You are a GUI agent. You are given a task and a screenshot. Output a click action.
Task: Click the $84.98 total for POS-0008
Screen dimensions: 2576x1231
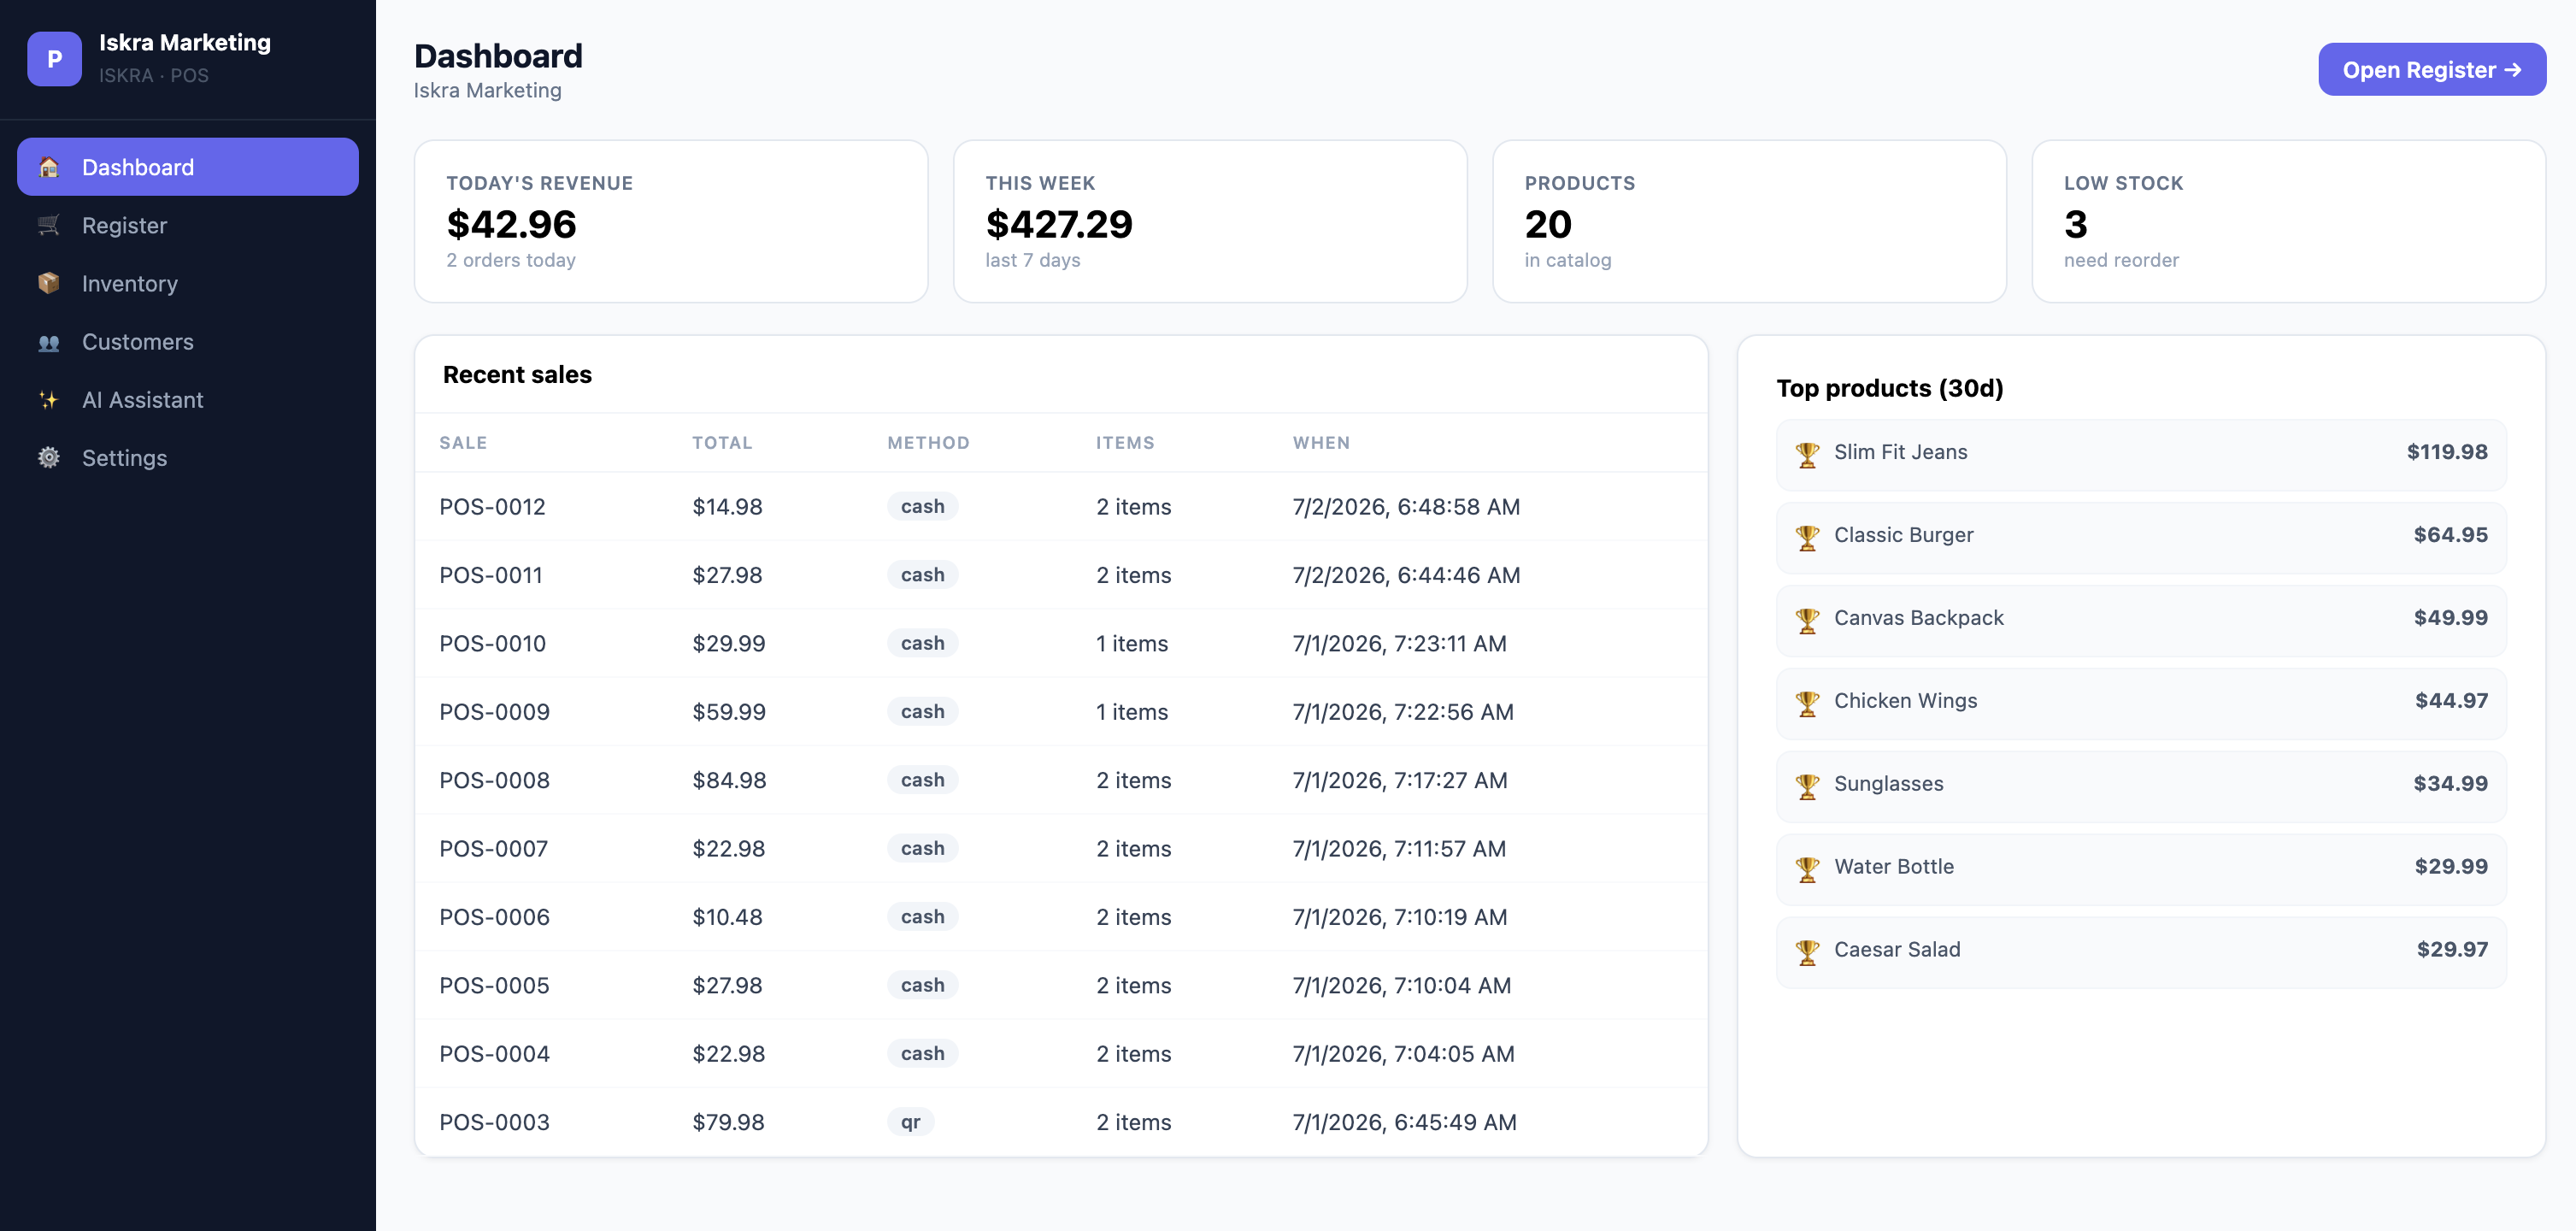pyautogui.click(x=729, y=780)
